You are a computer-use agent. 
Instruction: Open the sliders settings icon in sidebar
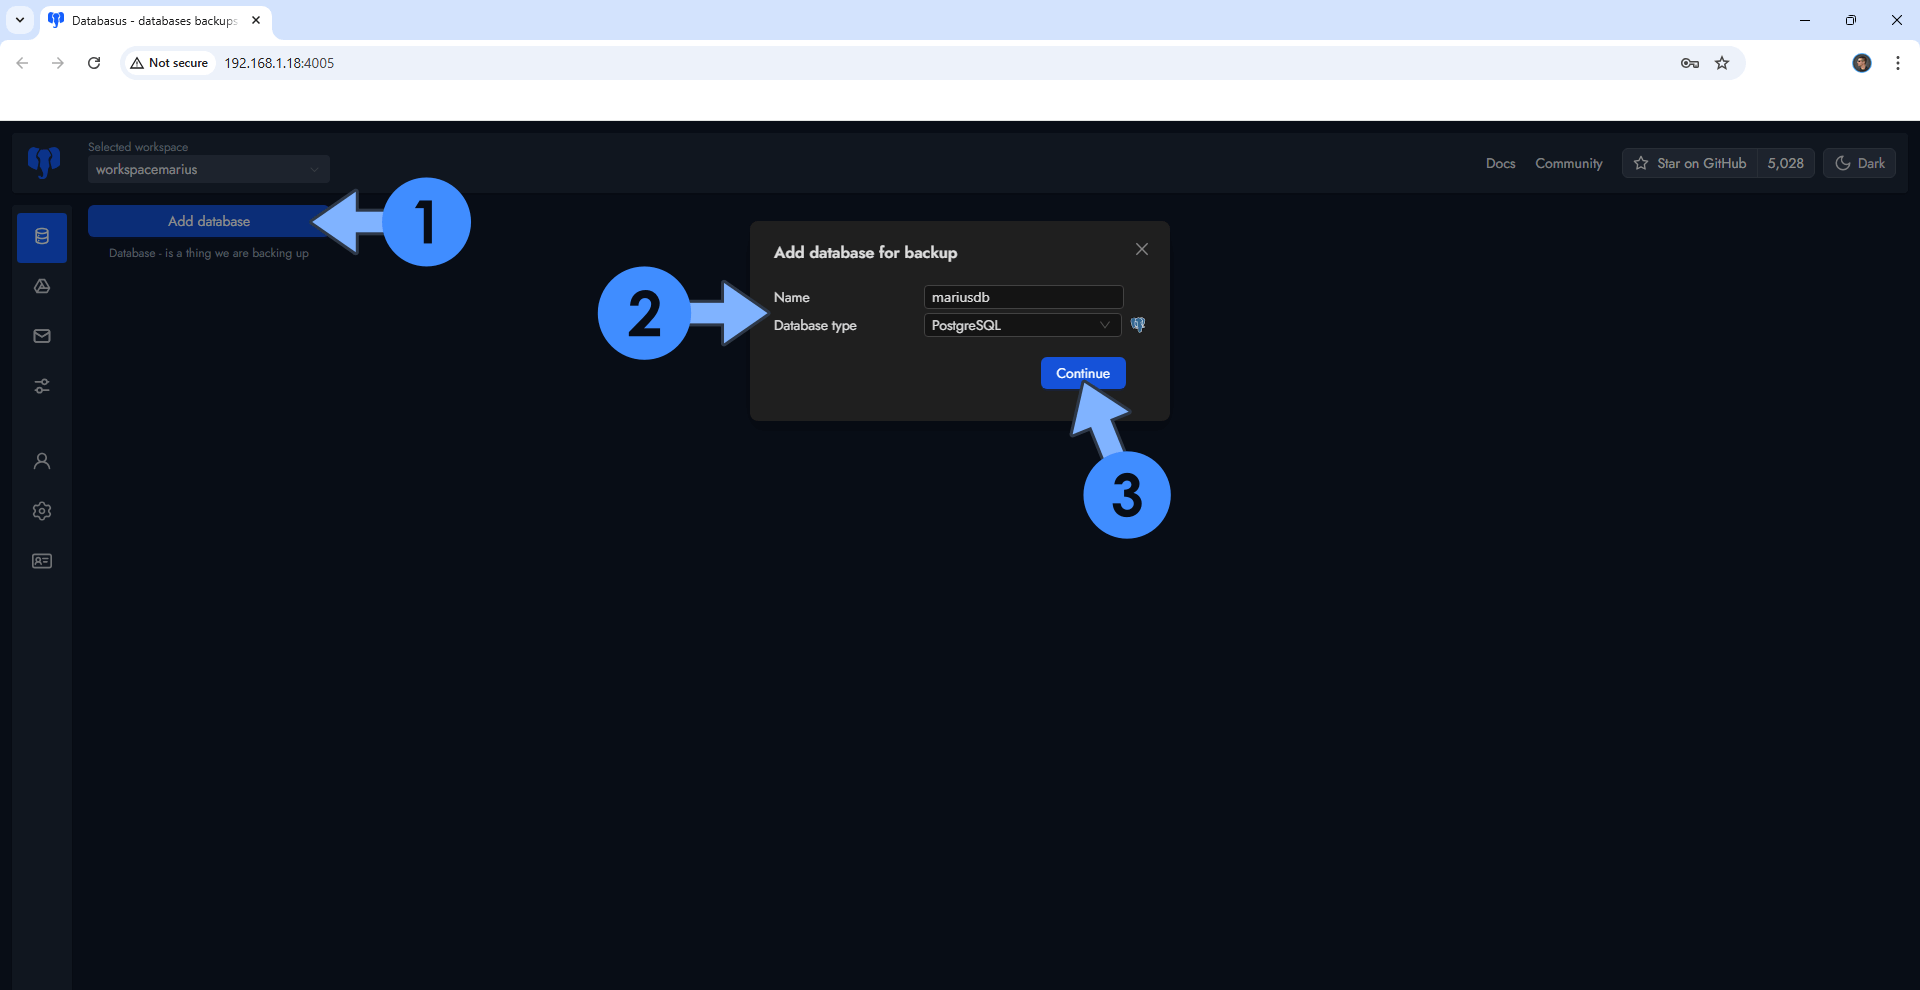[x=42, y=386]
